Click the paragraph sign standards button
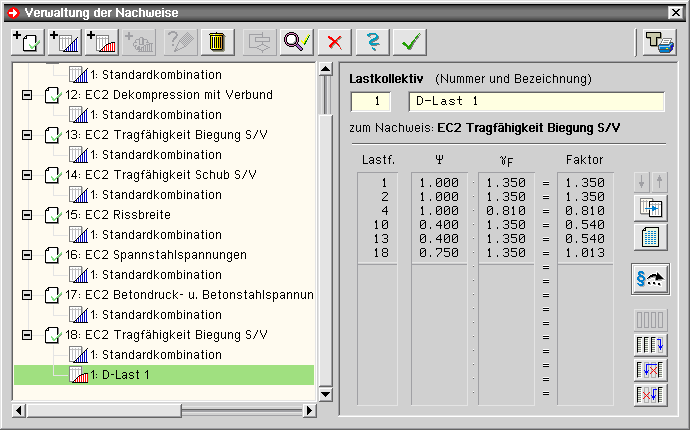The height and width of the screenshot is (430, 690). (650, 282)
